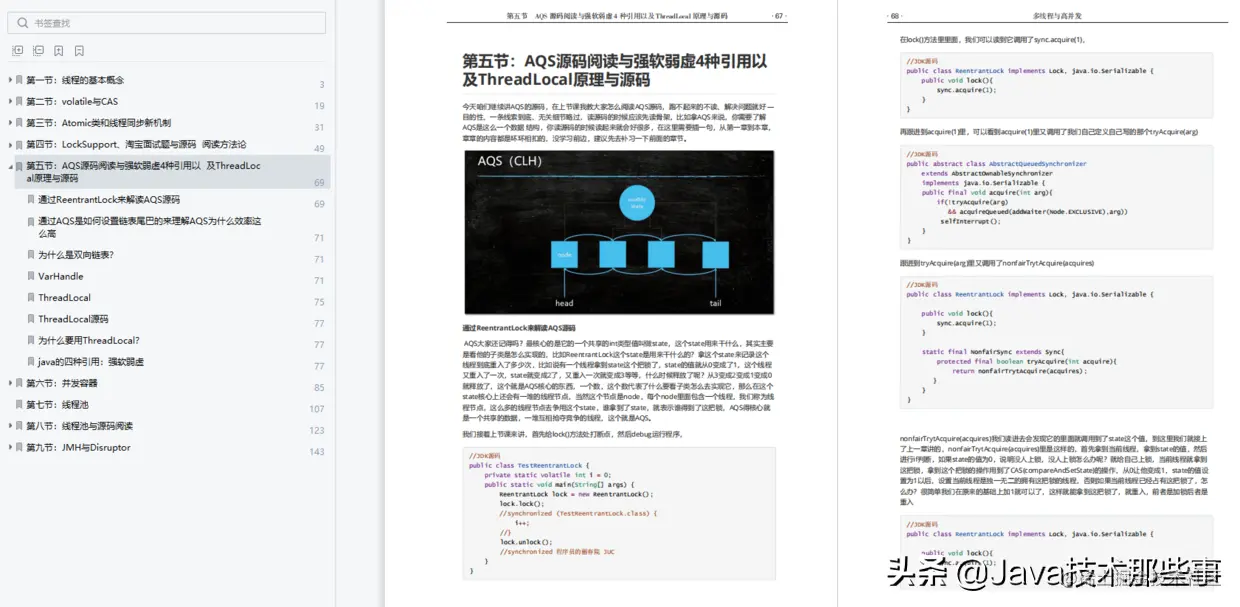Click page number 143 in bookmark list
The width and height of the screenshot is (1240, 607).
317,452
